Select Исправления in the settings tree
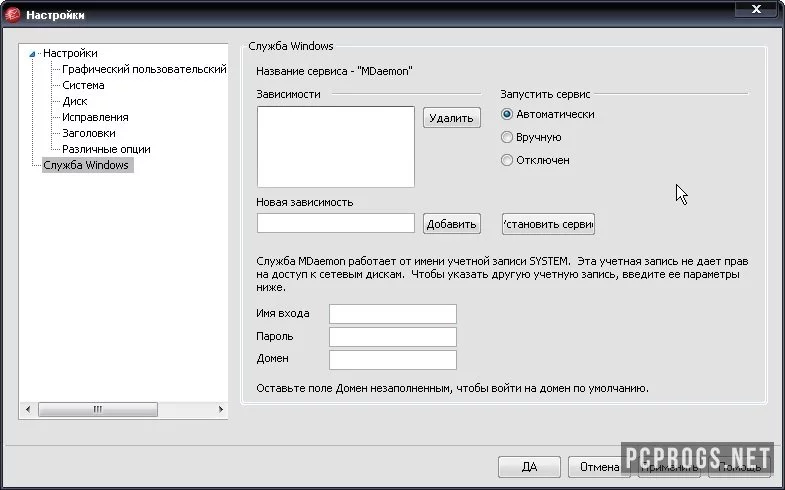The width and height of the screenshot is (785, 490). coord(95,117)
